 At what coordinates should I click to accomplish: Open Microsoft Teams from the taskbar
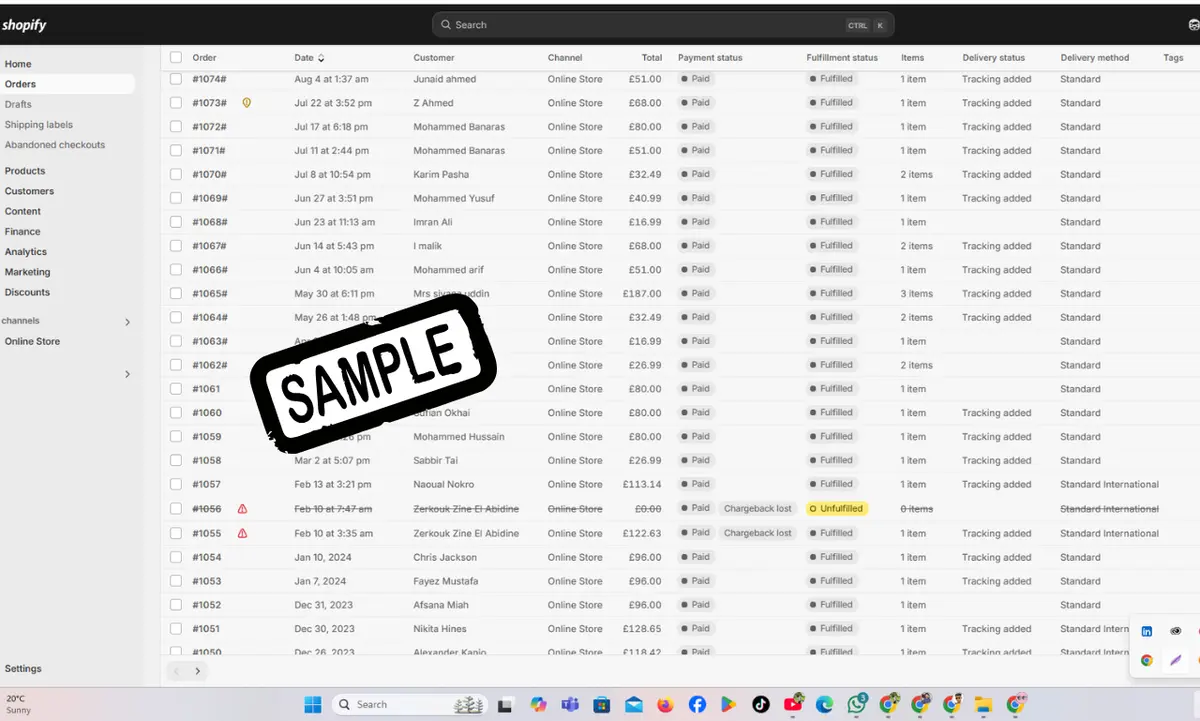[570, 704]
